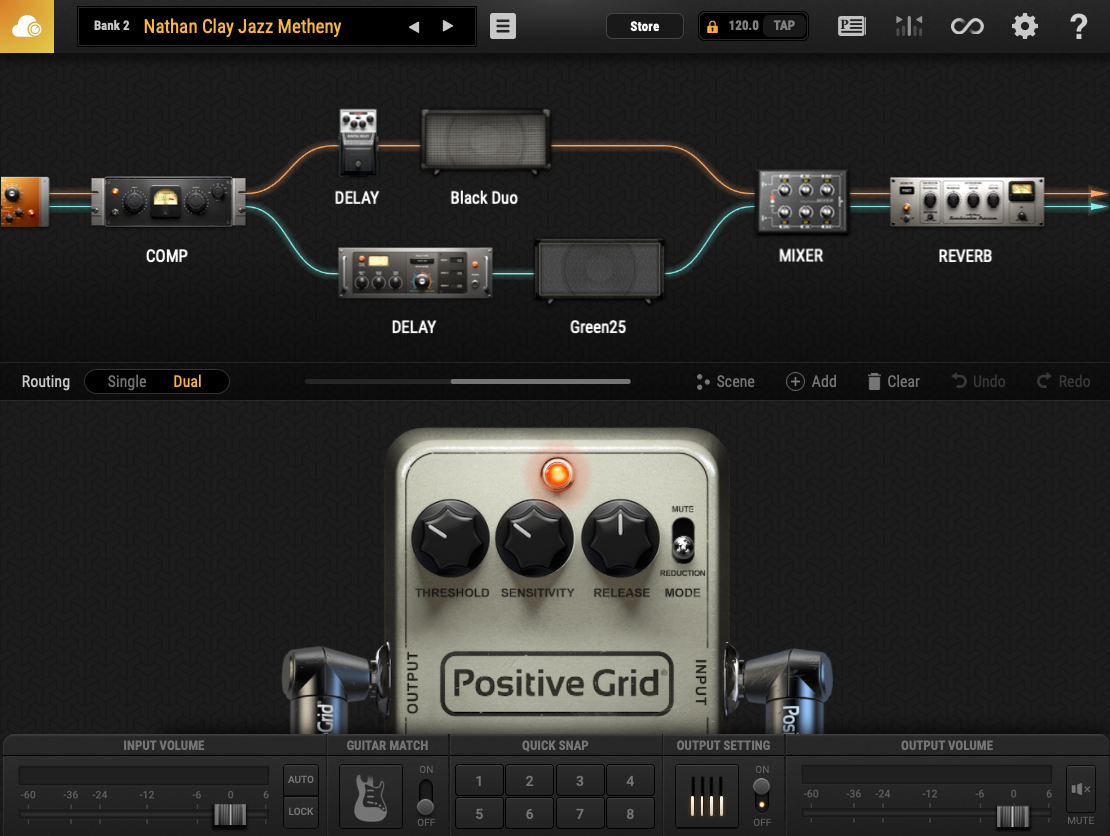This screenshot has height=836, width=1110.
Task: Tap the TAP tempo button
Action: tap(784, 25)
